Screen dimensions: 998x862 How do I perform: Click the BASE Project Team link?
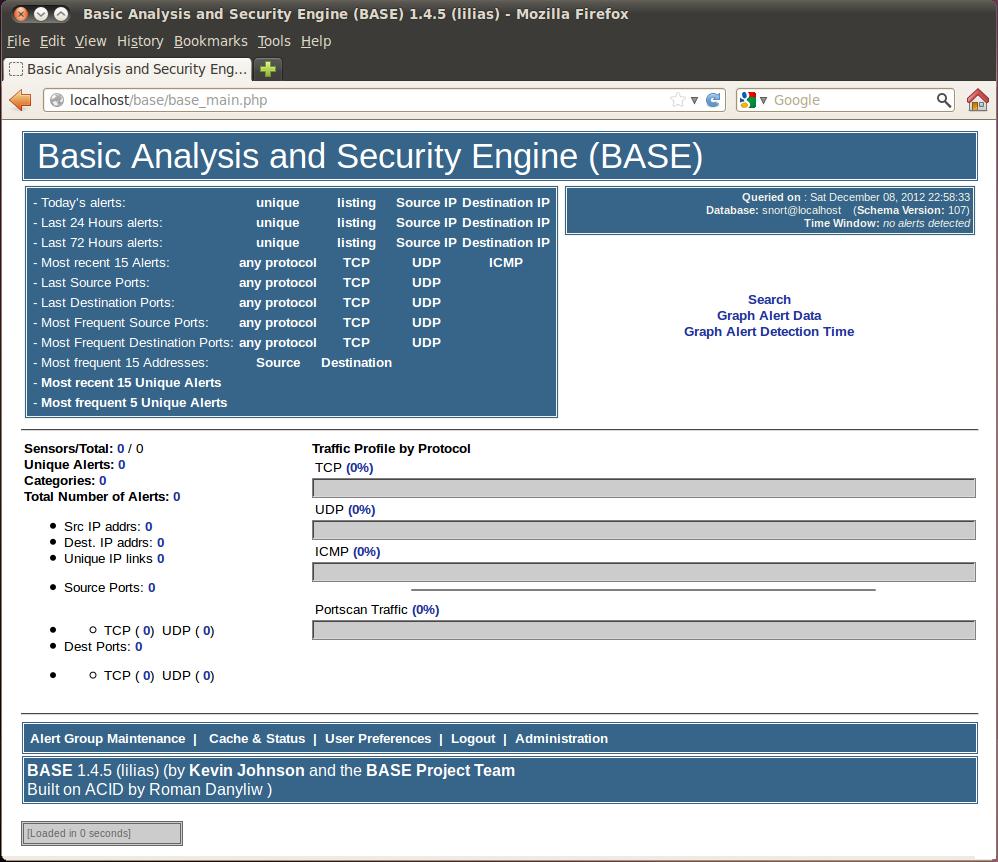(x=440, y=770)
